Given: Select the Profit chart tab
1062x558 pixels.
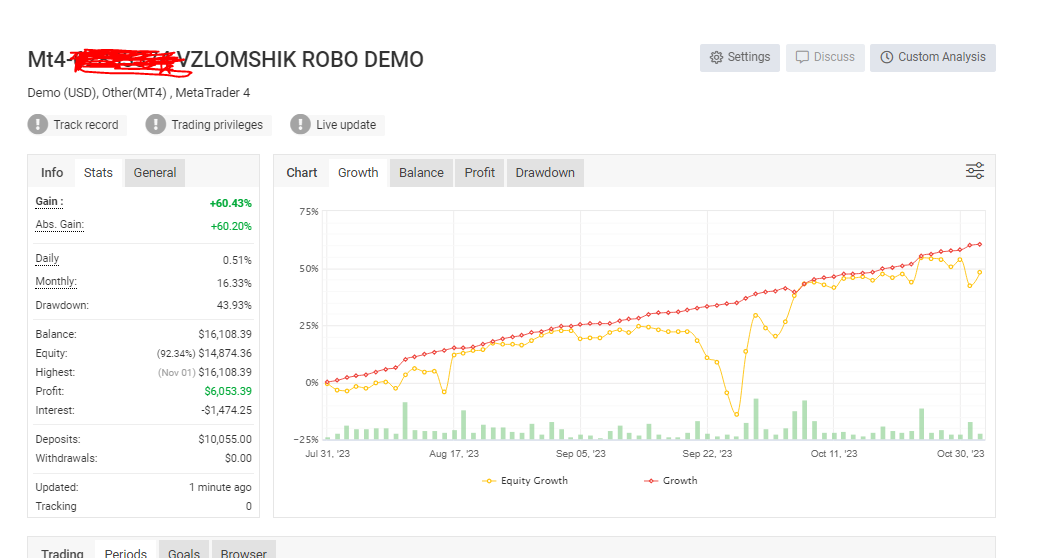Looking at the screenshot, I should 480,173.
